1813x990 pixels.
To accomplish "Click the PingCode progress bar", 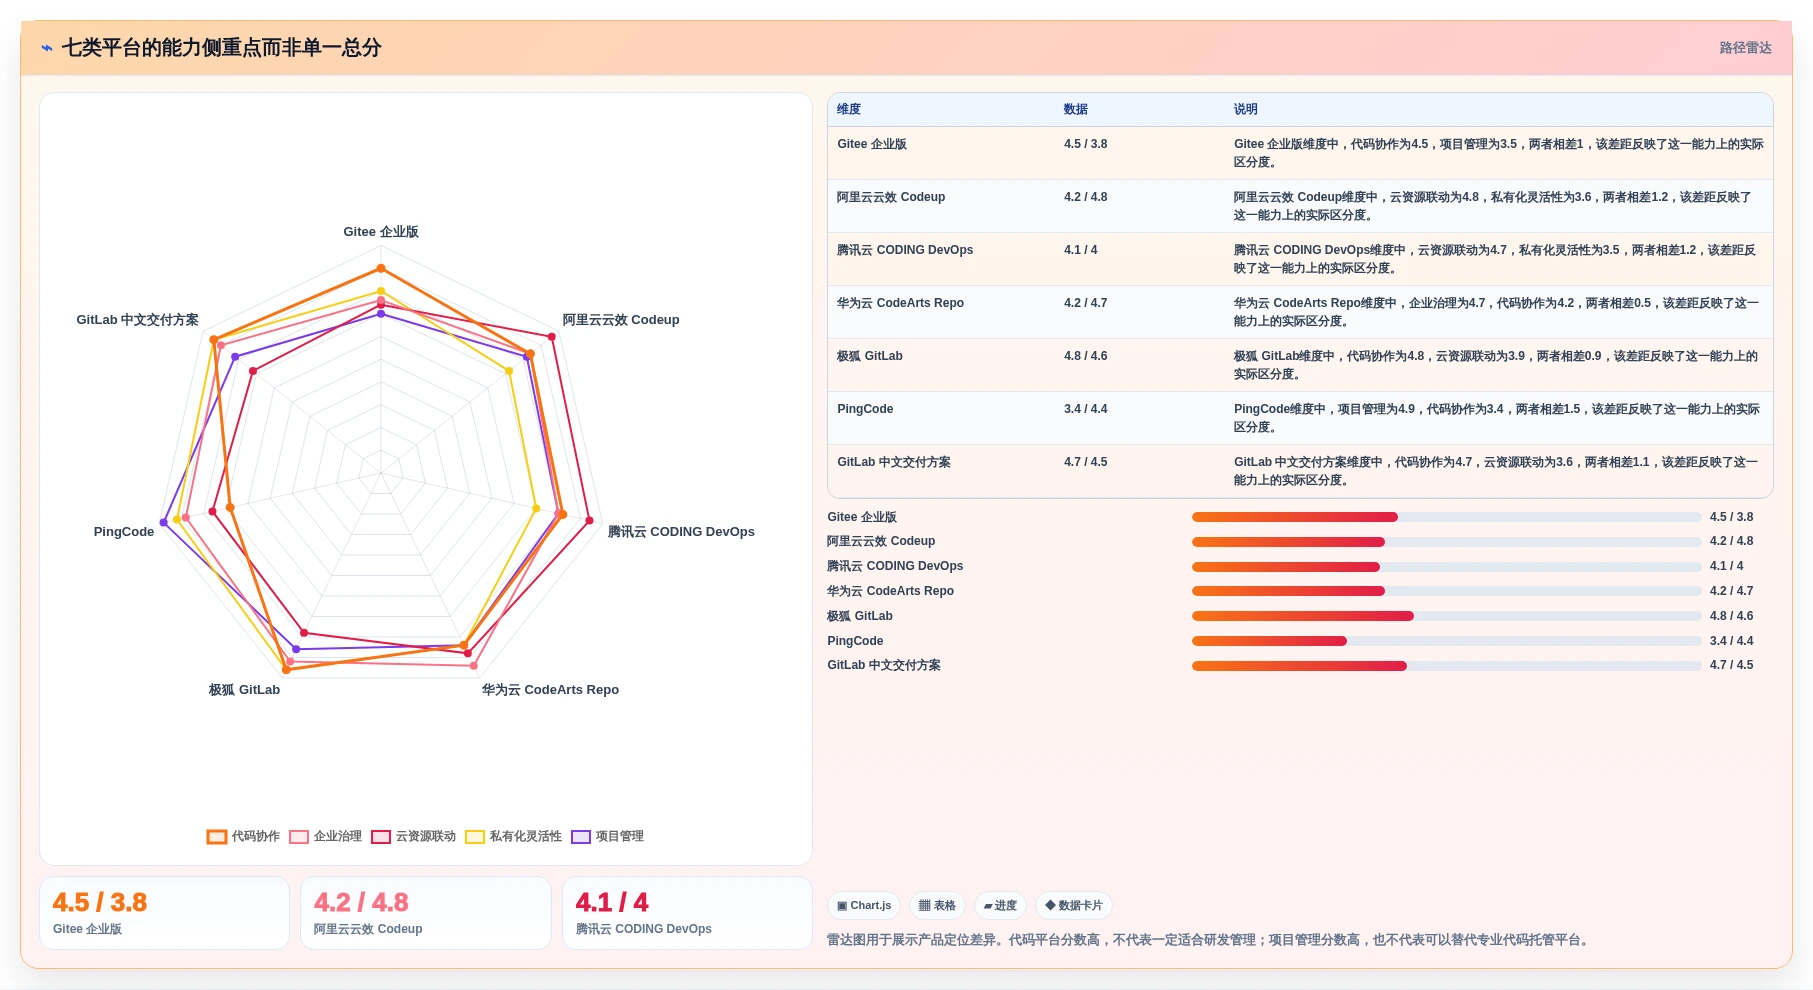I will coord(1446,641).
